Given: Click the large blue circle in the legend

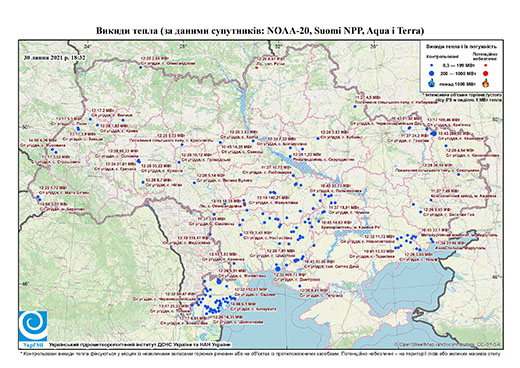Looking at the screenshot, I should coord(432,73).
